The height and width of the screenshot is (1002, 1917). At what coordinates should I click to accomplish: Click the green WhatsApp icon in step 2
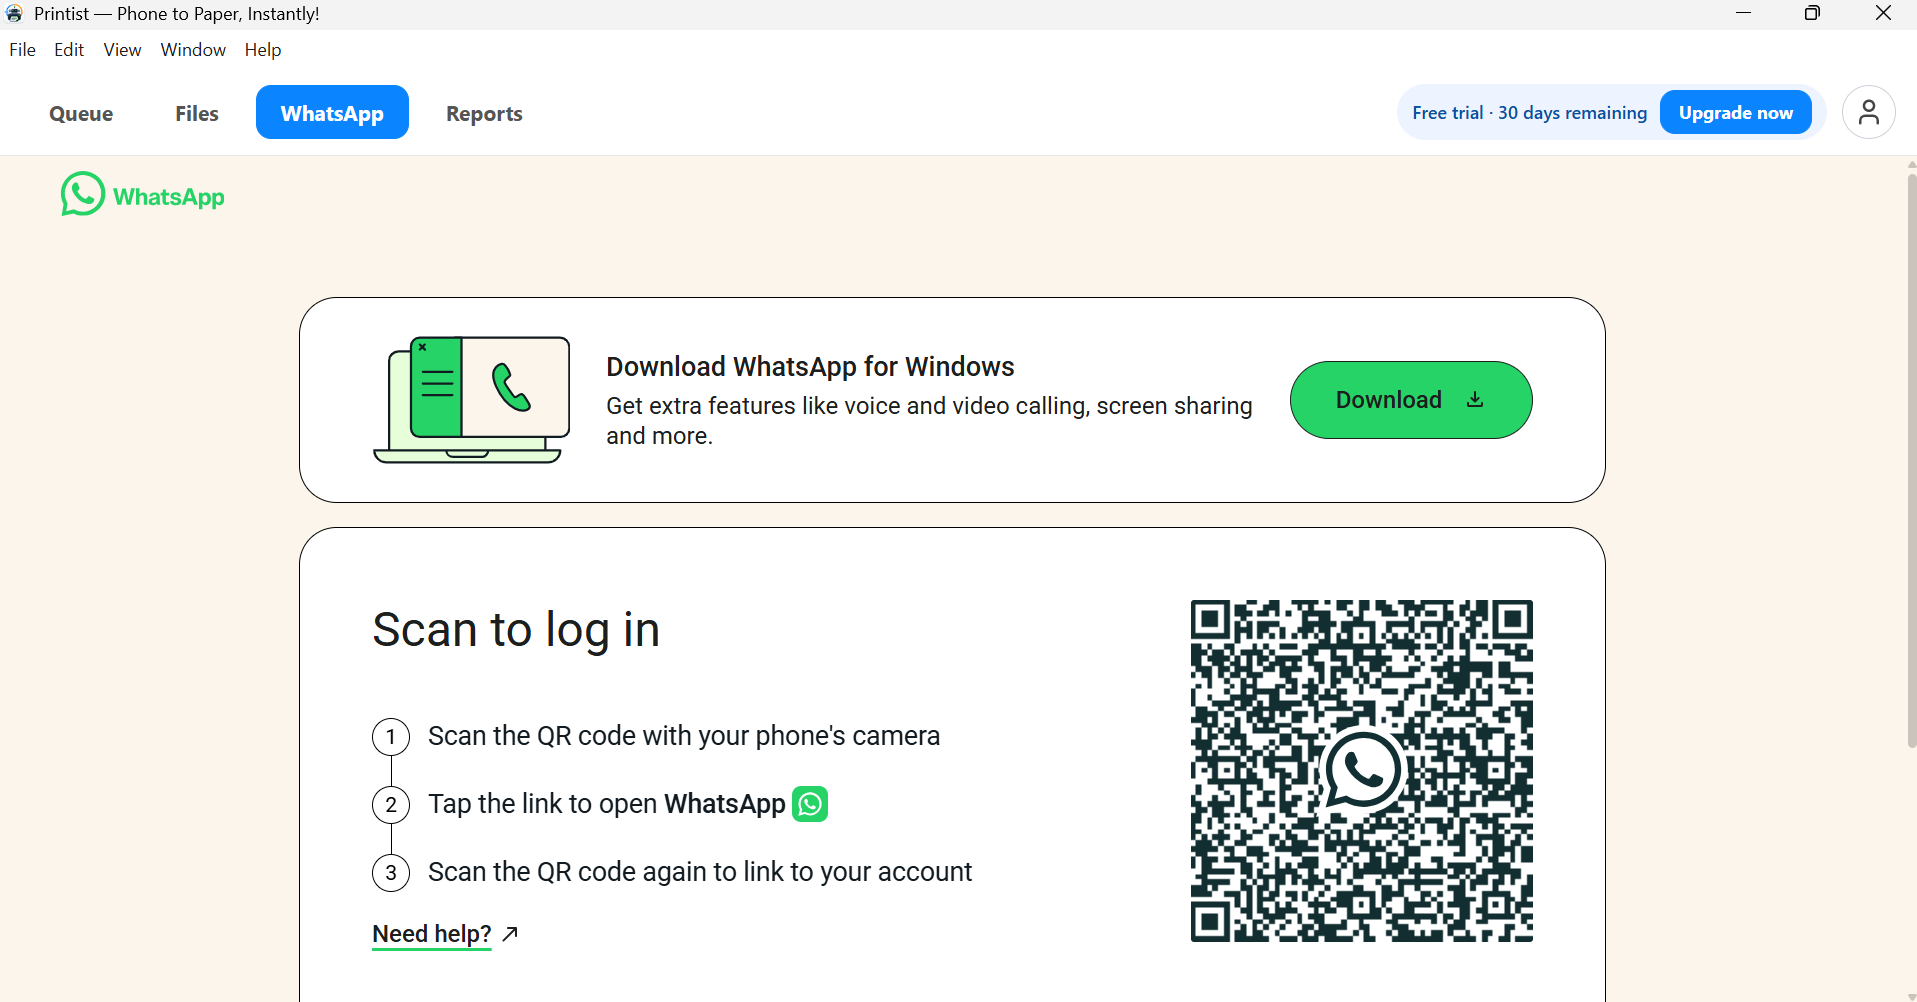[x=810, y=804]
